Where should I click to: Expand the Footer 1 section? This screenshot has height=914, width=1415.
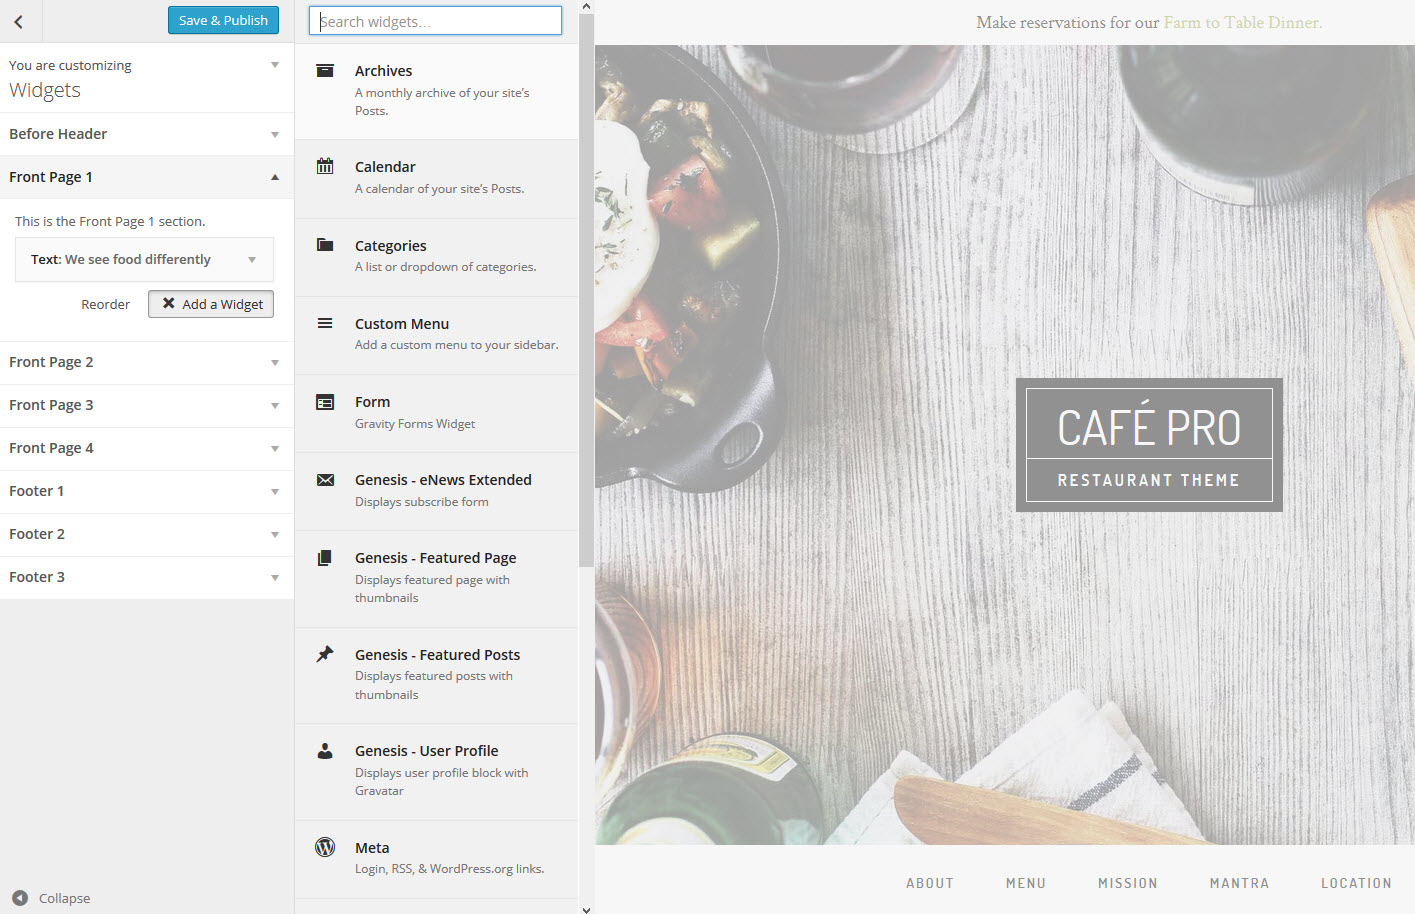pyautogui.click(x=147, y=491)
